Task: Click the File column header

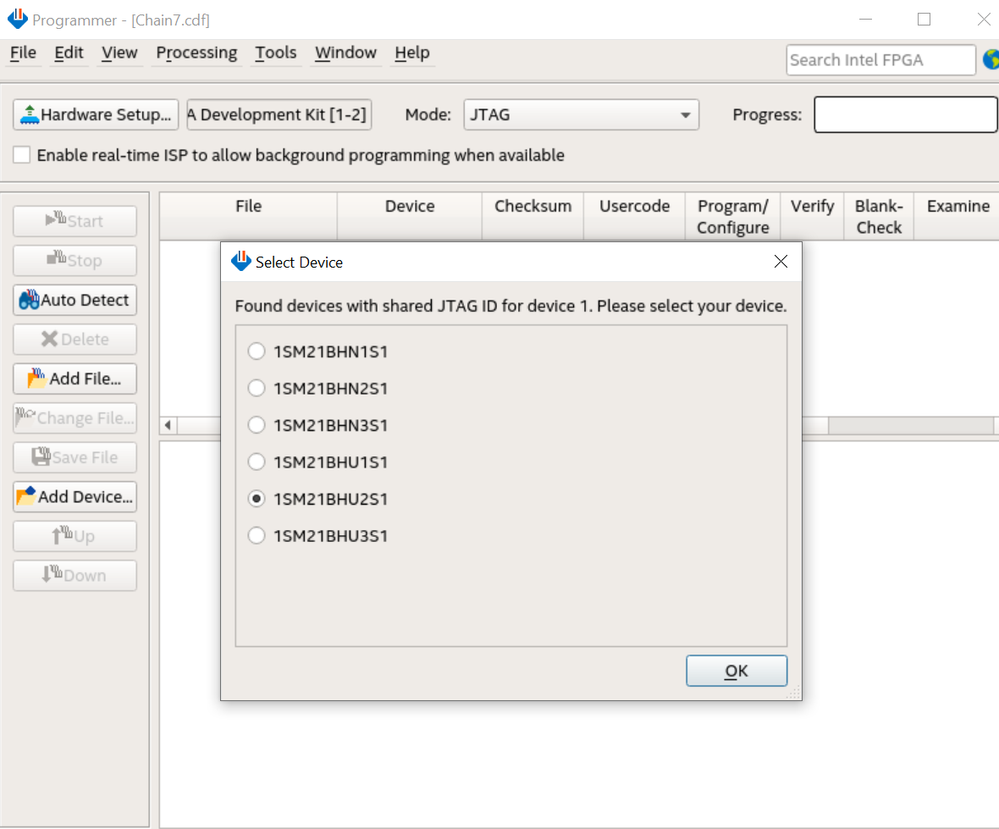Action: click(248, 217)
